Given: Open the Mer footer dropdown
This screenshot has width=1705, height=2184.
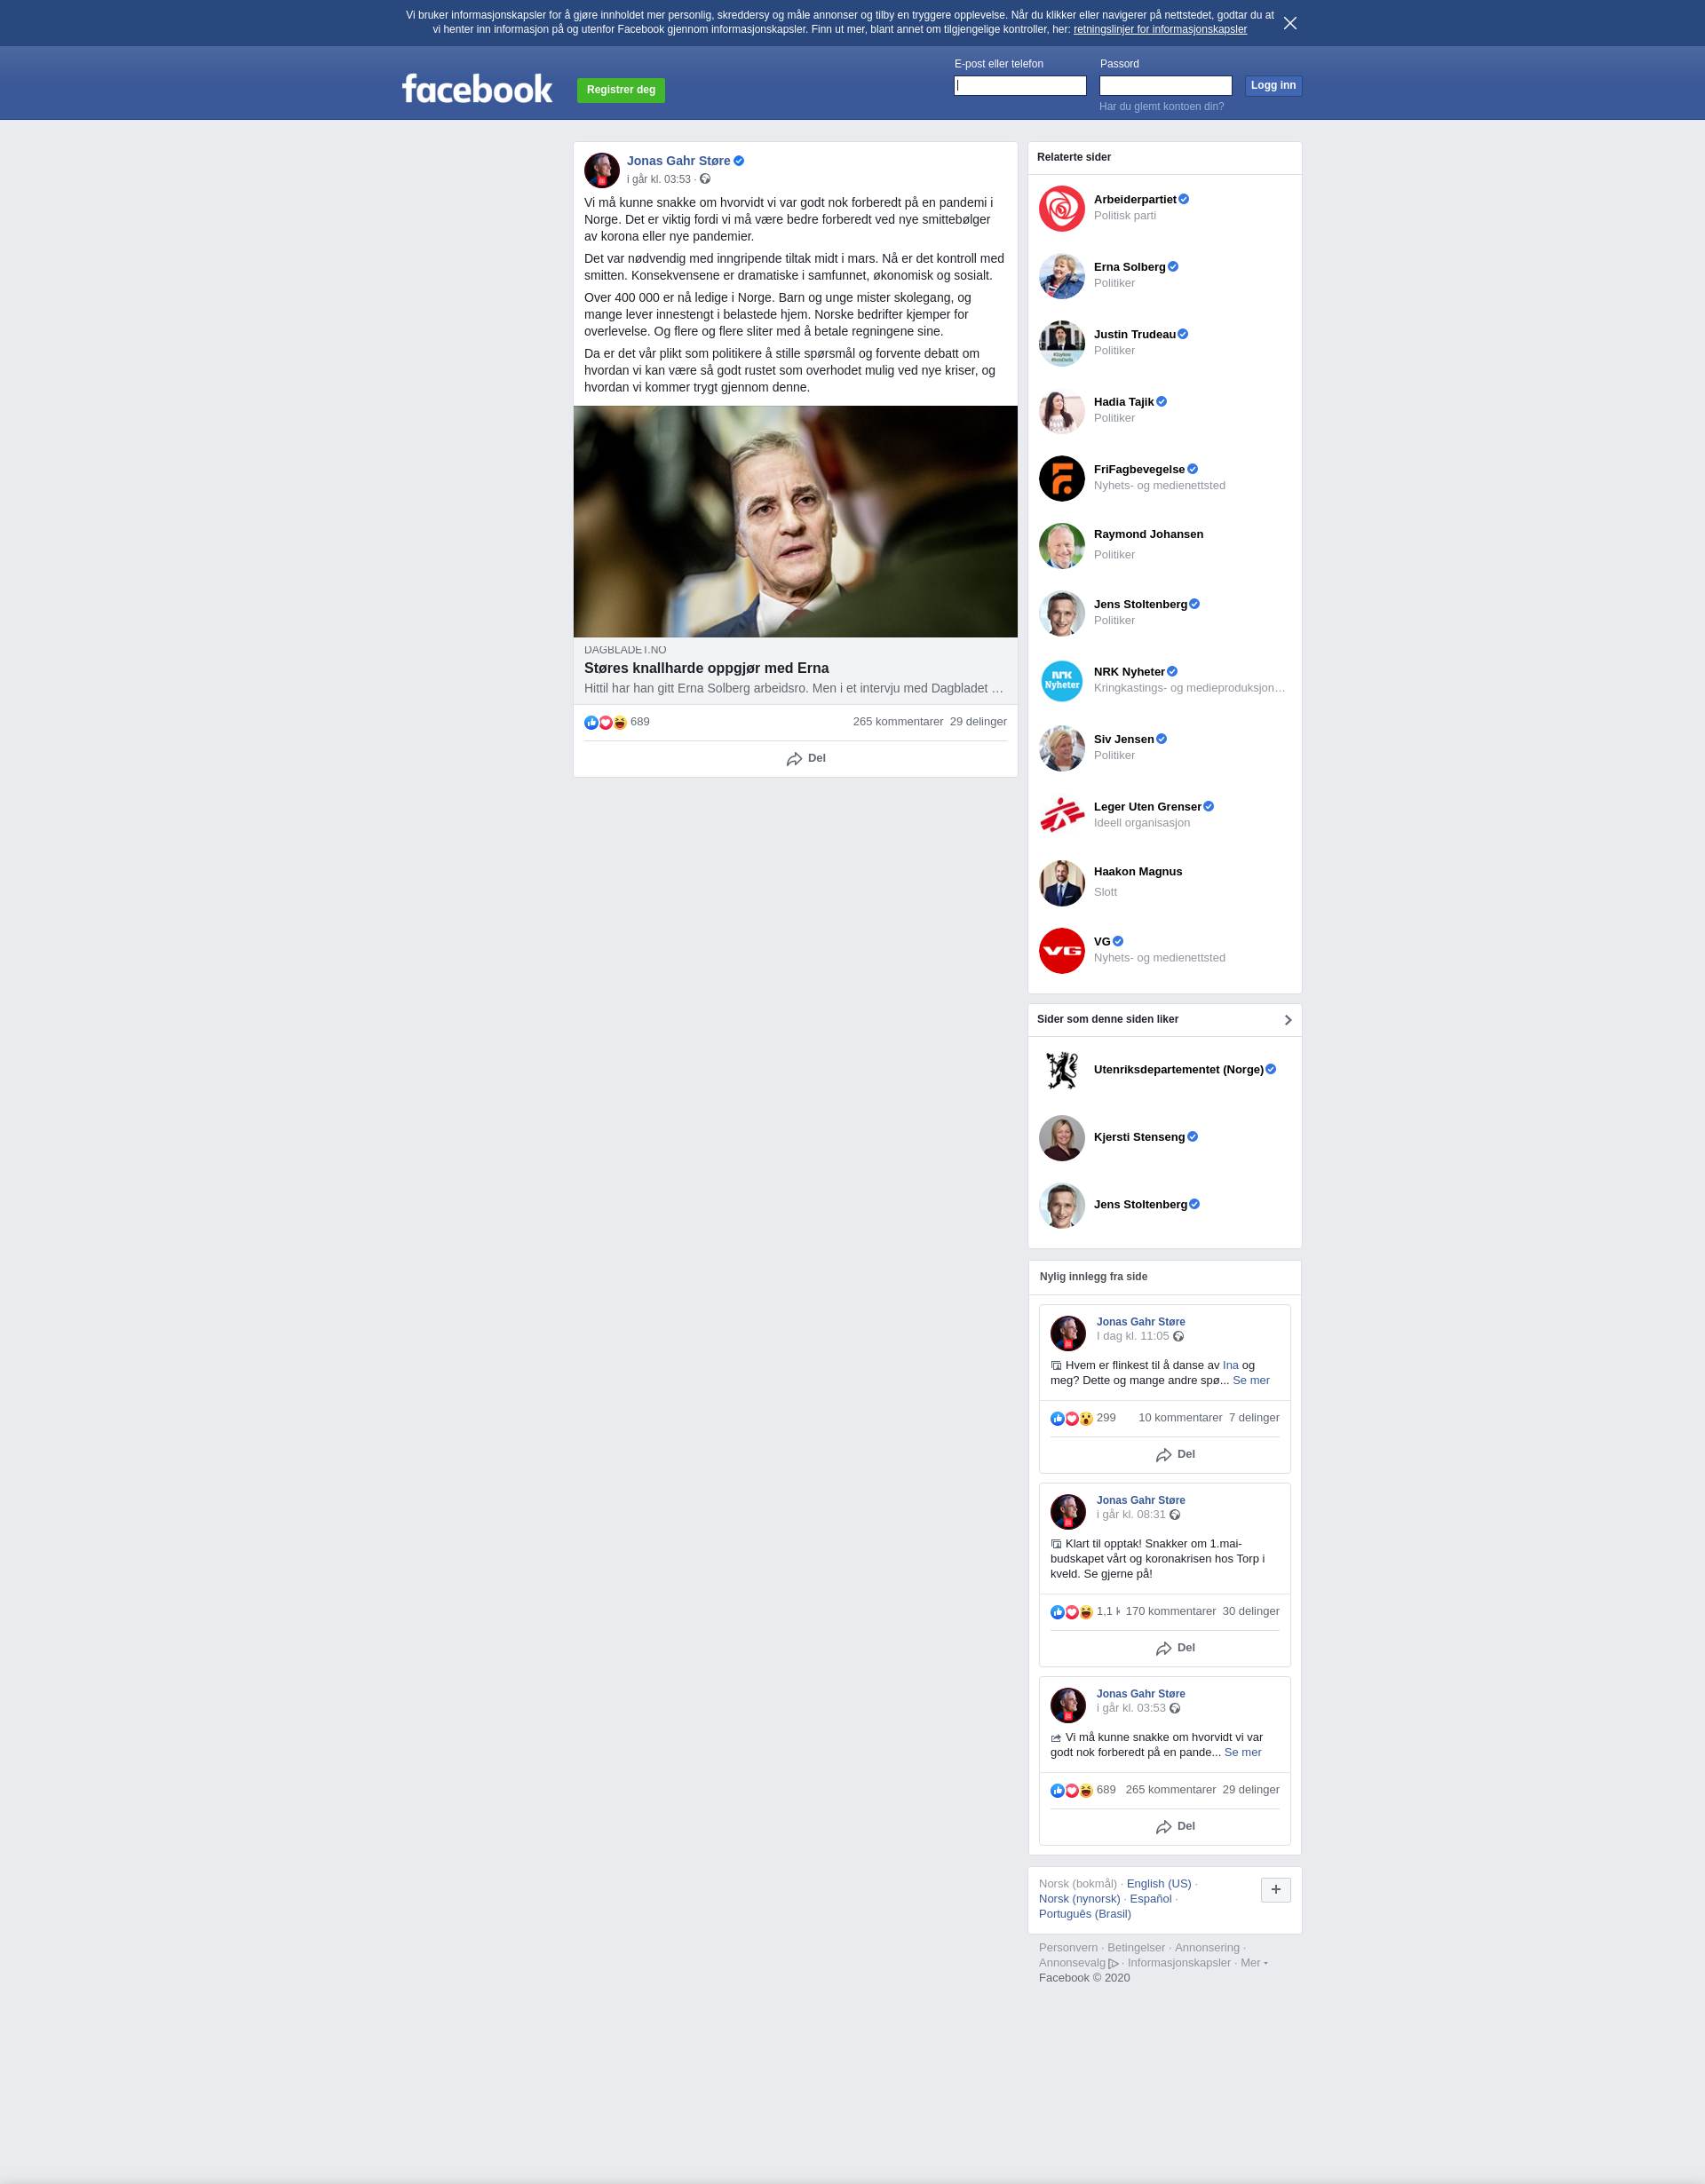Looking at the screenshot, I should tap(1254, 1963).
